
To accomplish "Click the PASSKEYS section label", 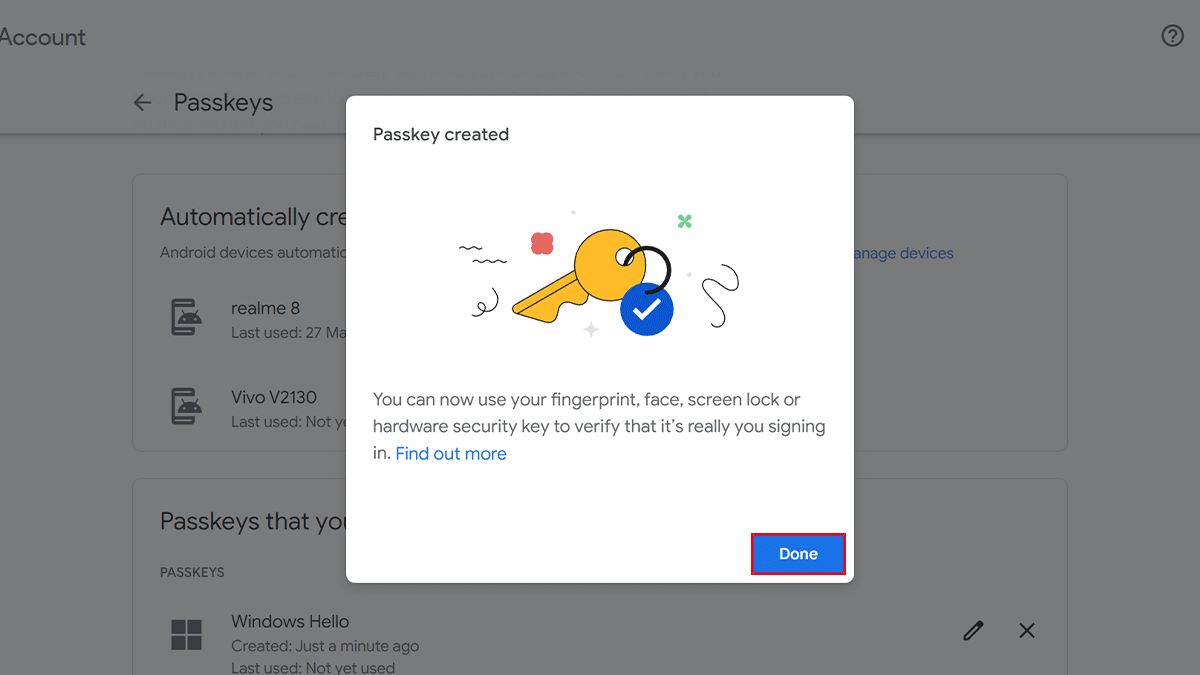I will coord(192,572).
